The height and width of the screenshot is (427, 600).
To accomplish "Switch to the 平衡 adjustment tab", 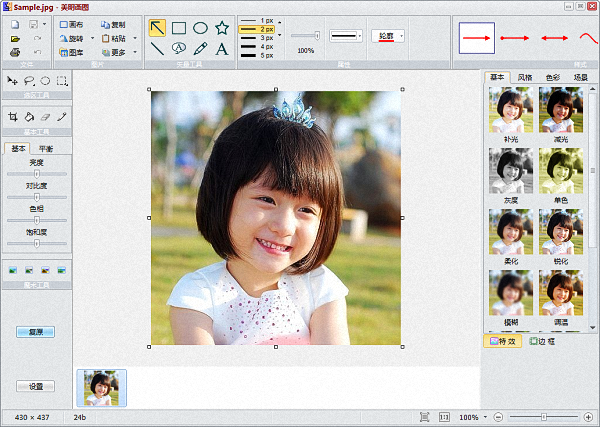I will [x=47, y=149].
